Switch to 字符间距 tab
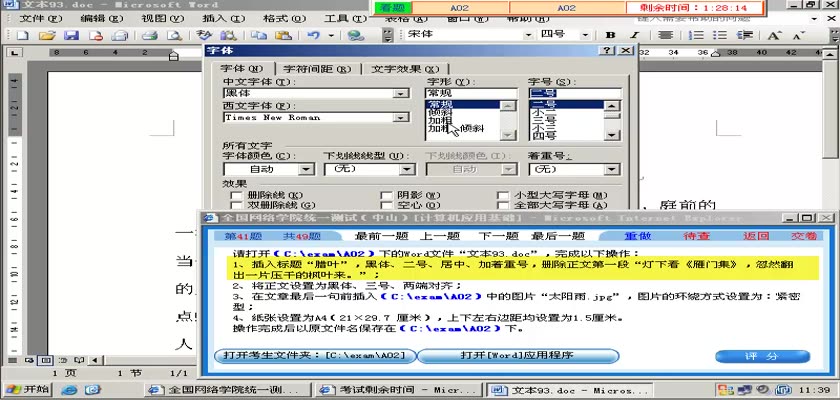Image resolution: width=840 pixels, height=400 pixels. click(x=317, y=69)
